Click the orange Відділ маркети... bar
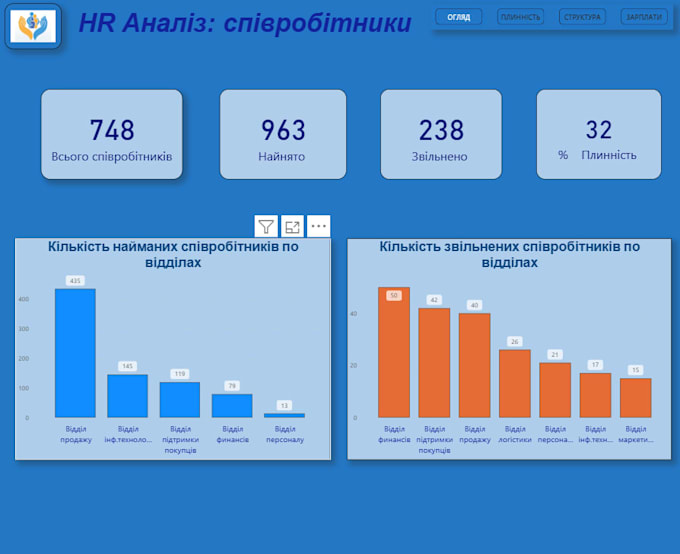The image size is (680, 554). pos(636,398)
